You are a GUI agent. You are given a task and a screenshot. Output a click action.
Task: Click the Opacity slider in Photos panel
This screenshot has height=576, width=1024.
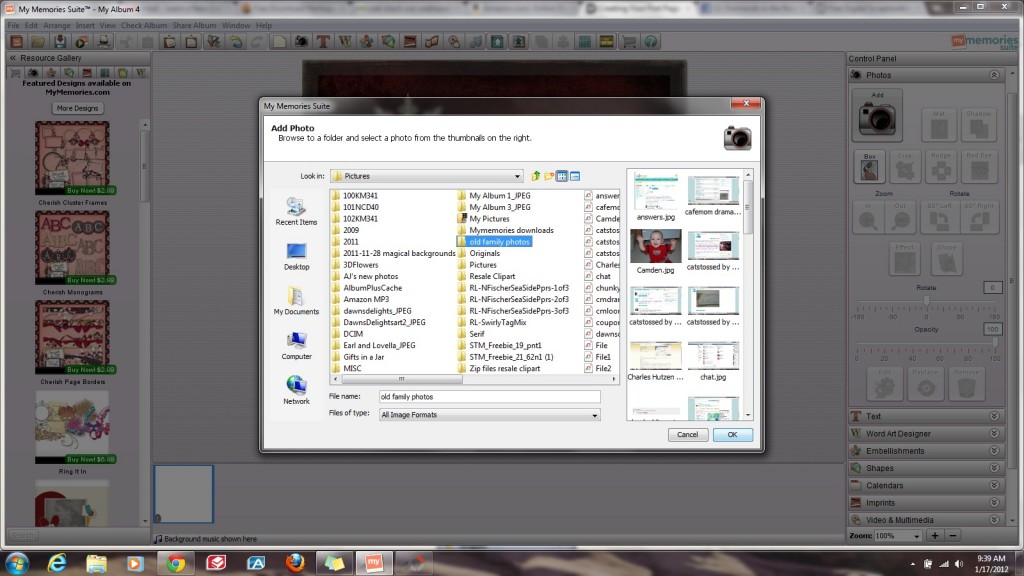pyautogui.click(x=926, y=344)
